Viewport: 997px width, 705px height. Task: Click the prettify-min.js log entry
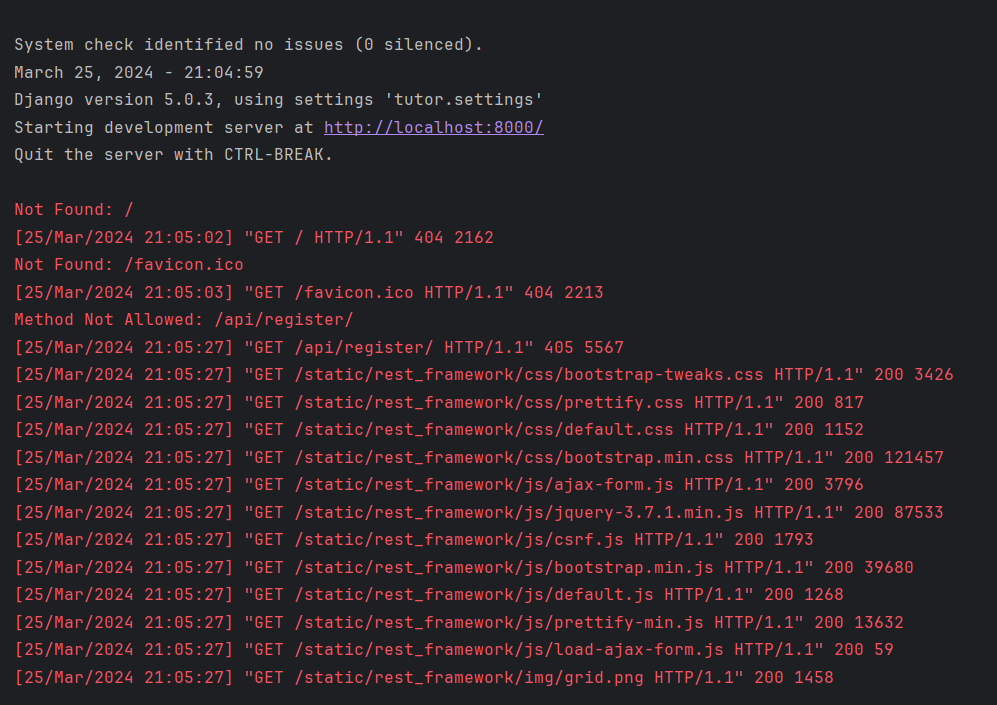[459, 622]
